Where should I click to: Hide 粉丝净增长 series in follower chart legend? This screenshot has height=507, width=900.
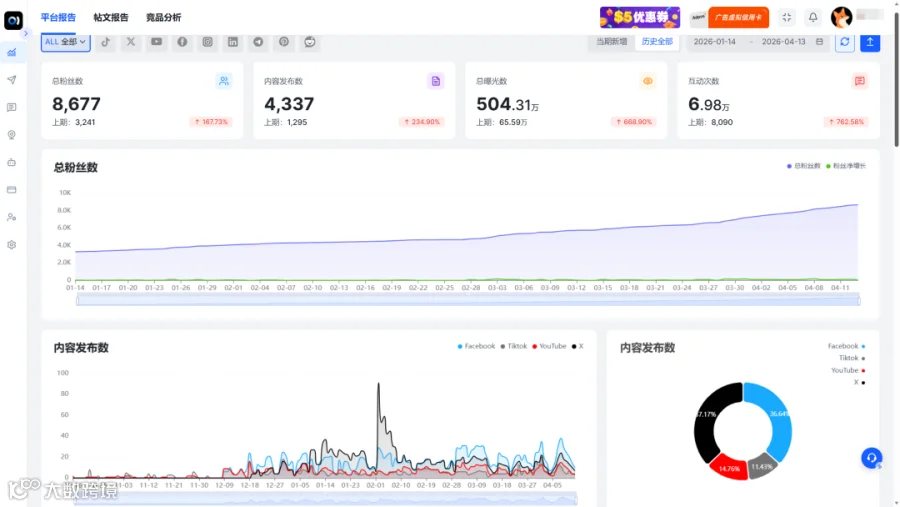pyautogui.click(x=845, y=166)
